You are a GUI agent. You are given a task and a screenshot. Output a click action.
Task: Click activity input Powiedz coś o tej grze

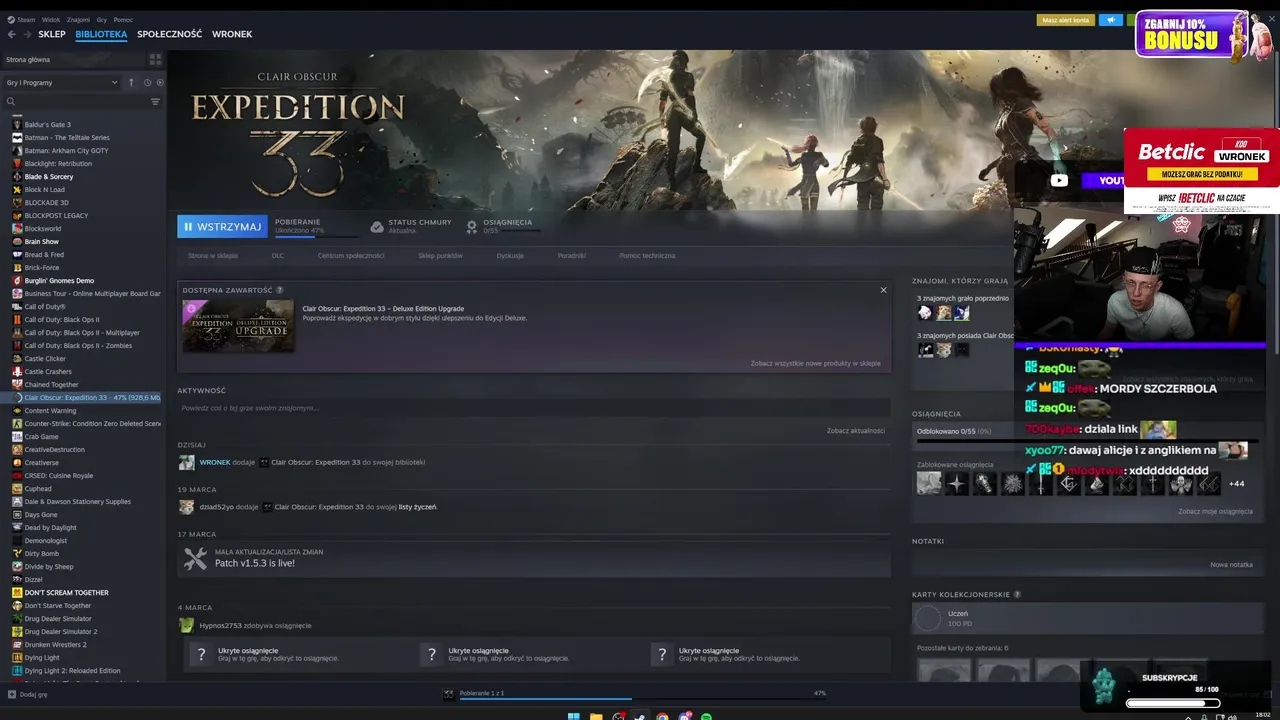(534, 408)
